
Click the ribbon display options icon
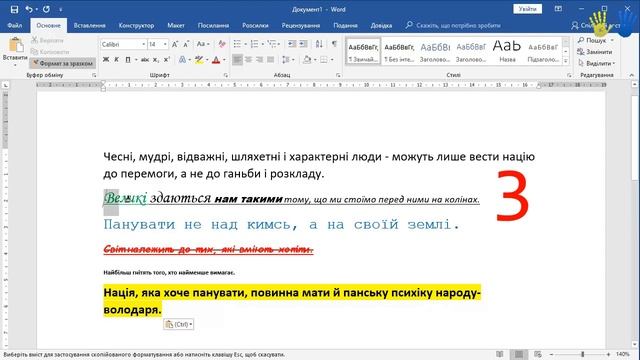[558, 9]
